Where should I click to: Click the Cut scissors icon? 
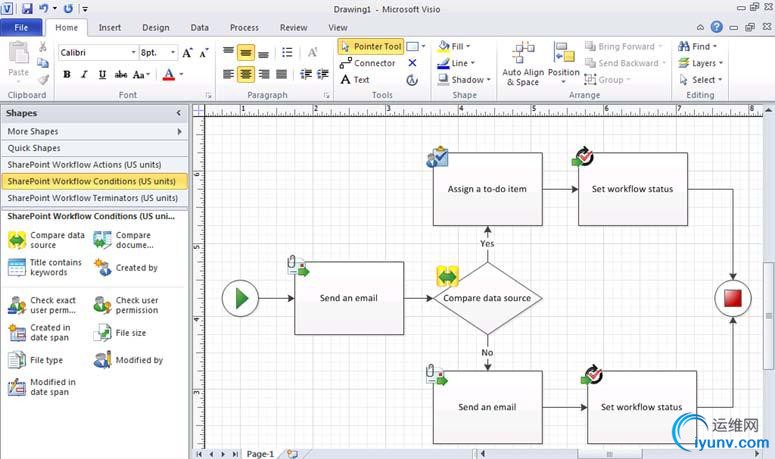(x=43, y=47)
